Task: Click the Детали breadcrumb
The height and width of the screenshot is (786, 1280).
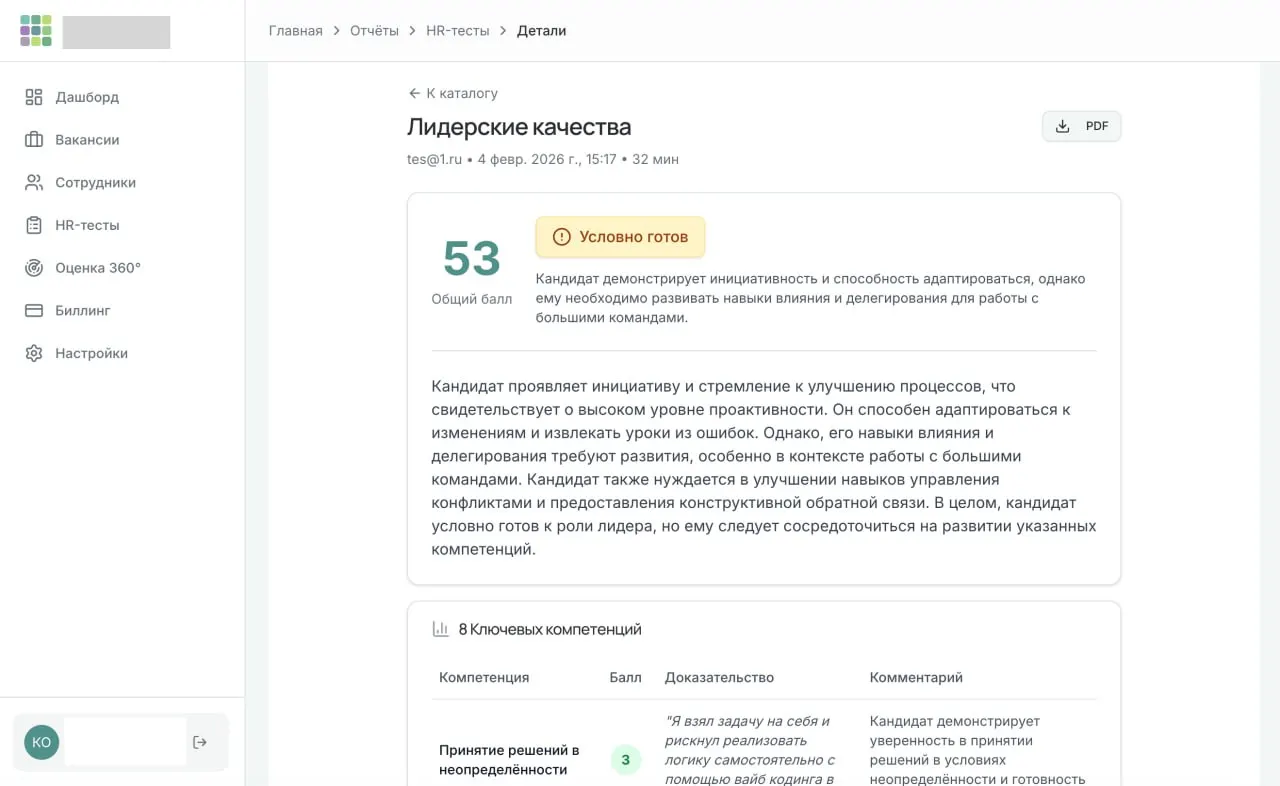Action: (x=542, y=31)
